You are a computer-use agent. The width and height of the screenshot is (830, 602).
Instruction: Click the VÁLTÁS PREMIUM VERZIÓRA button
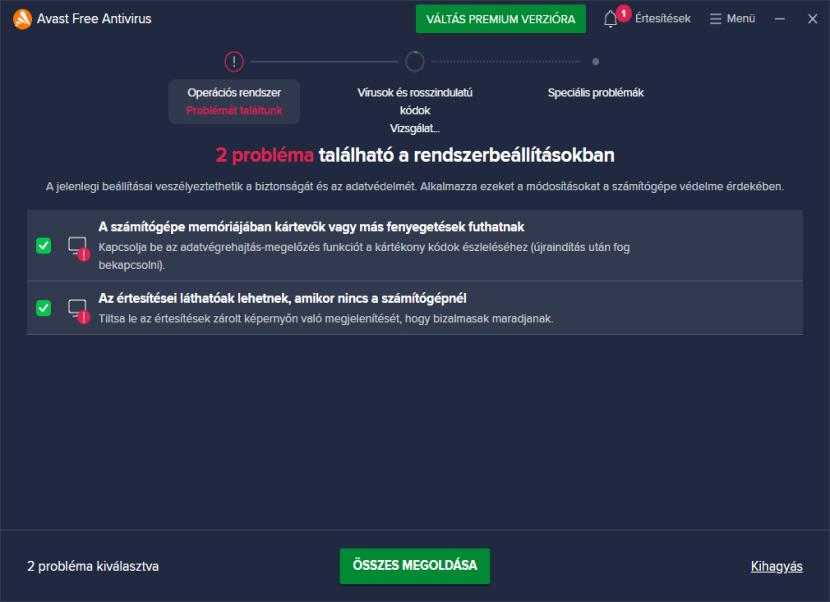point(500,19)
